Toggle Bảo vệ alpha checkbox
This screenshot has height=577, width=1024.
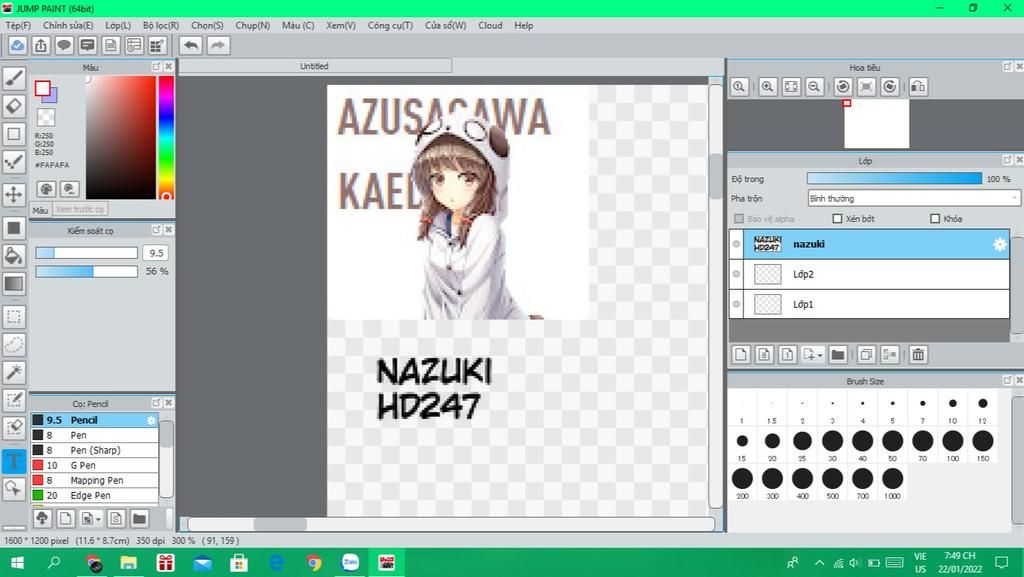click(x=739, y=219)
